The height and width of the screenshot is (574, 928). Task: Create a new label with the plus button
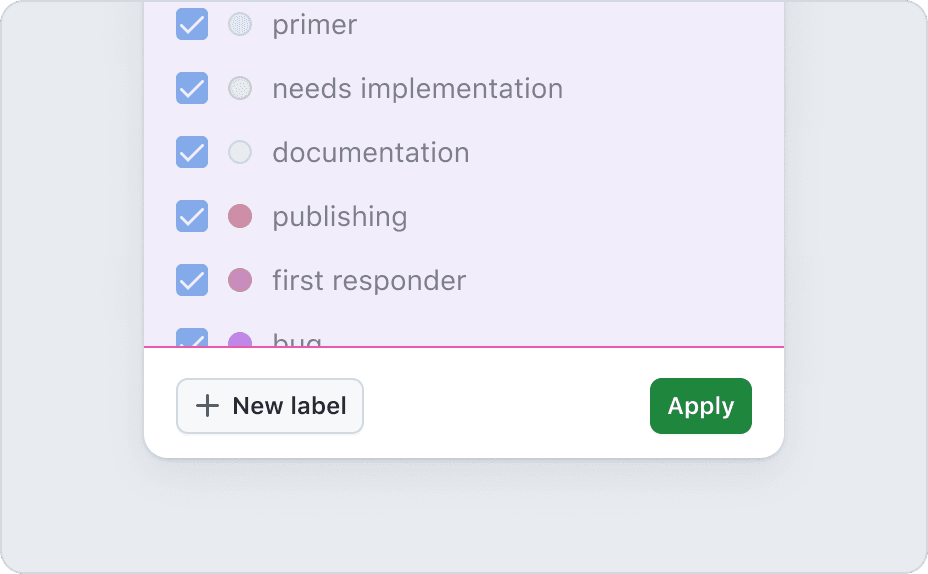270,406
